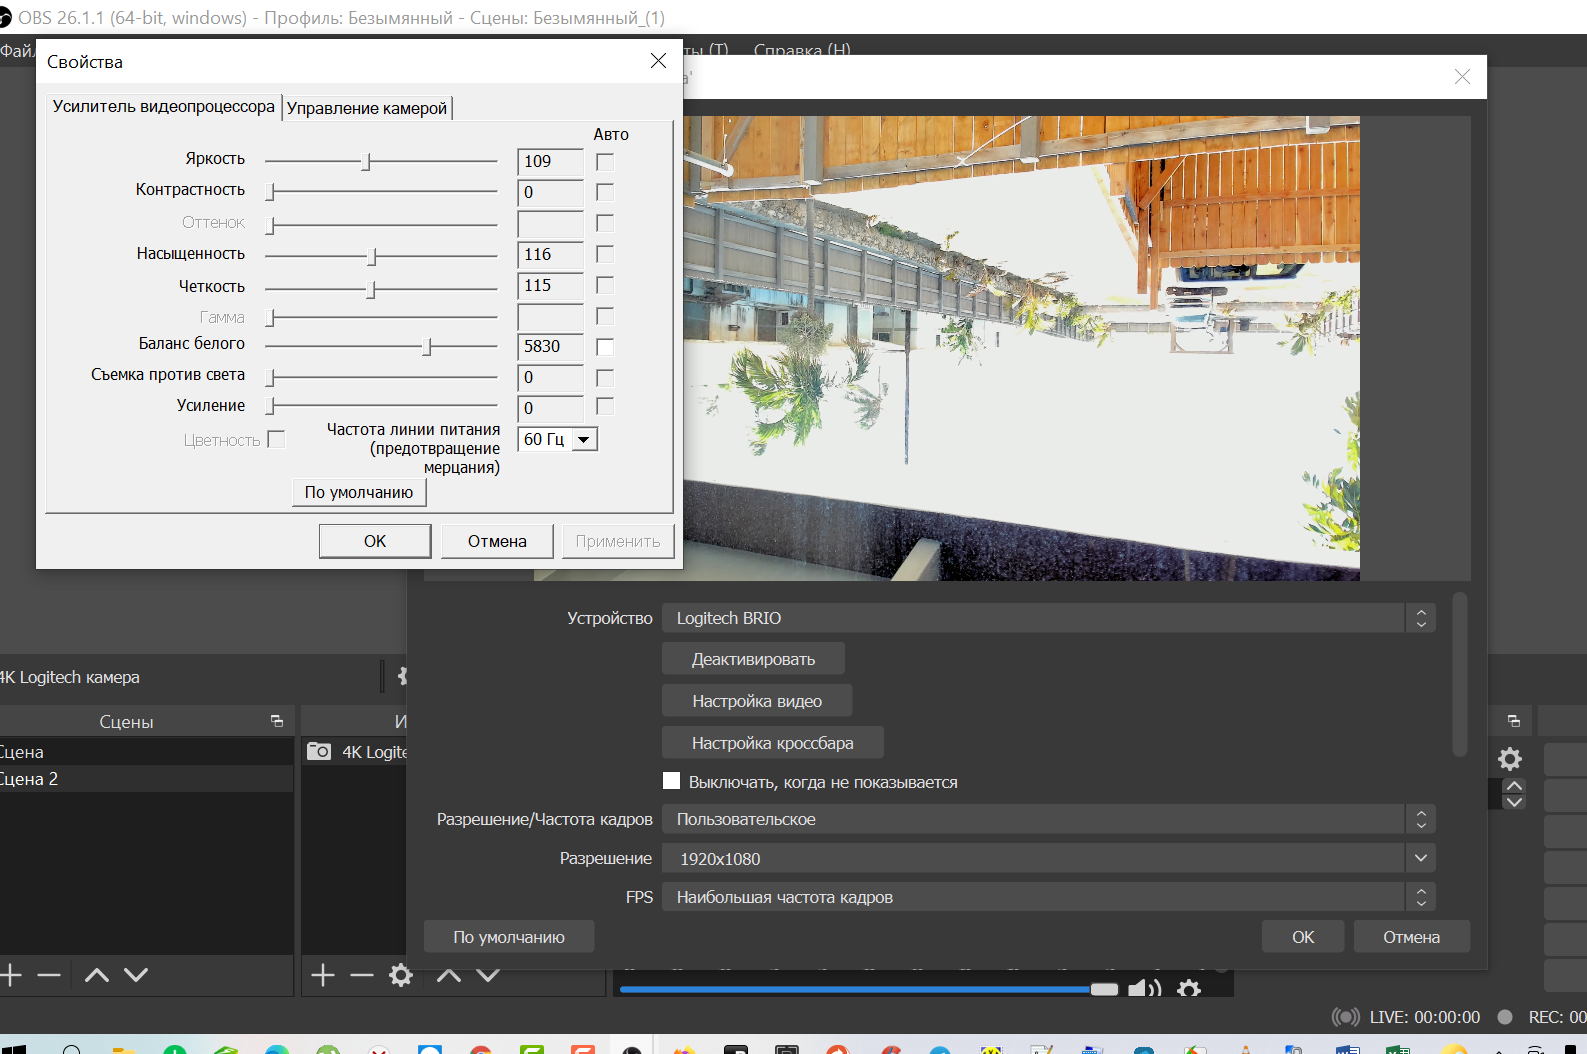Click the LIVE streaming status icon
This screenshot has width=1587, height=1054.
point(1346,1017)
